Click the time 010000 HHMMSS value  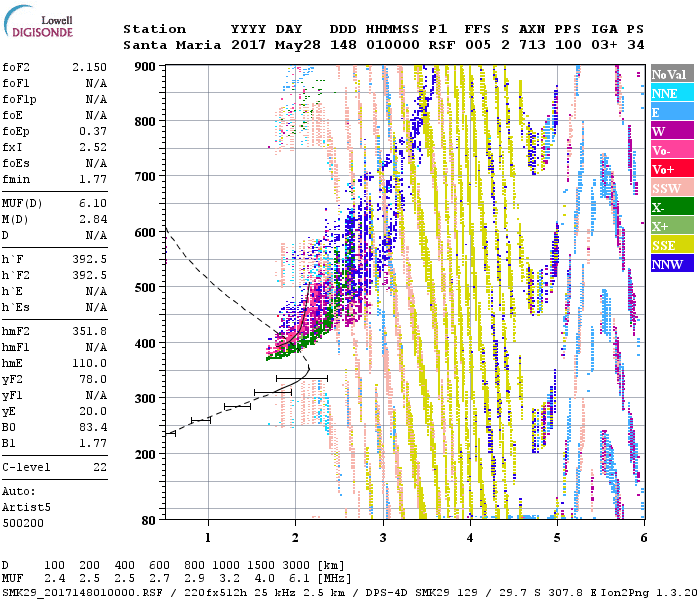pos(393,45)
